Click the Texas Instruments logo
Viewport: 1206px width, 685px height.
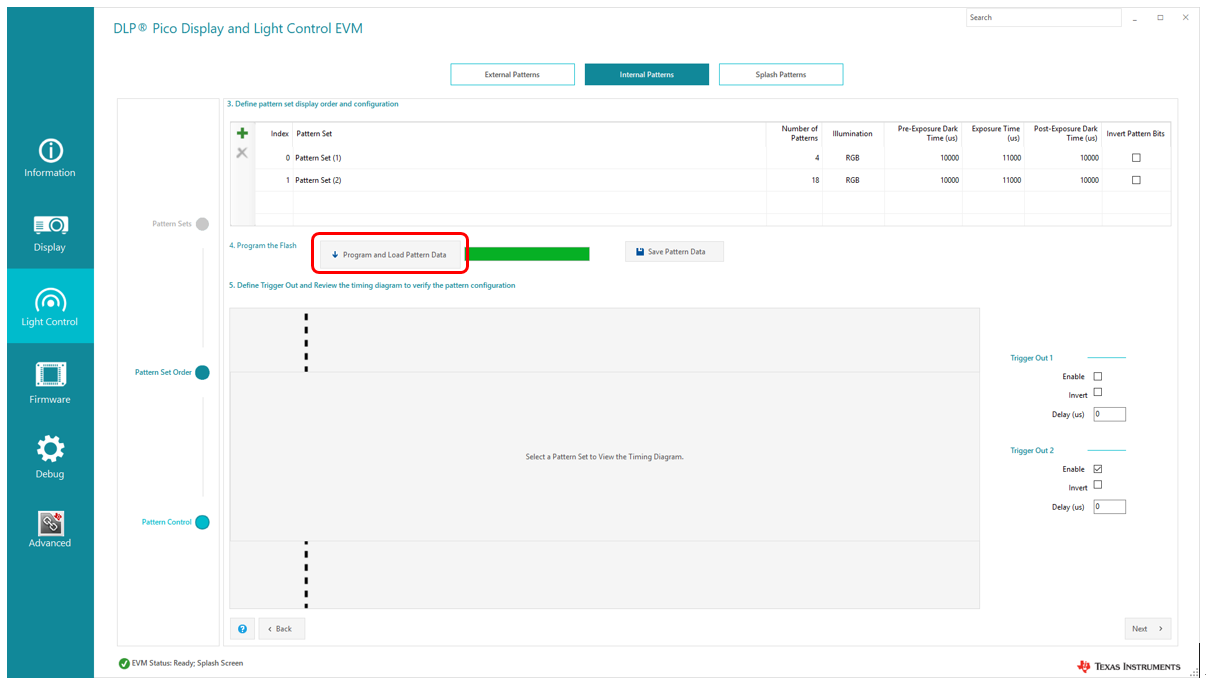pyautogui.click(x=1128, y=667)
